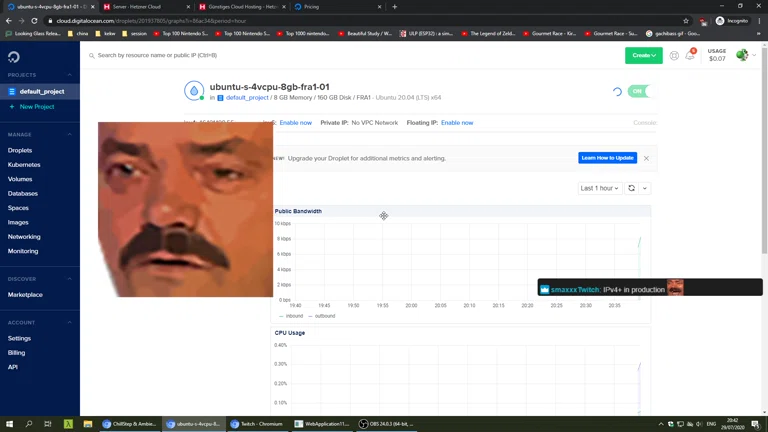Open Volumes in the sidebar
This screenshot has width=768, height=432.
[20, 179]
